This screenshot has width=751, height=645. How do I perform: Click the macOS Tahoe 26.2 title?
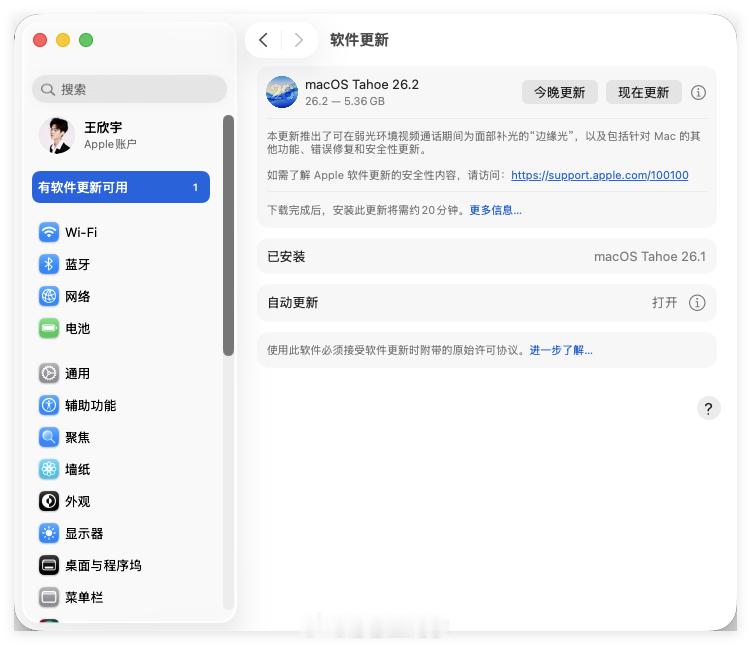[362, 85]
